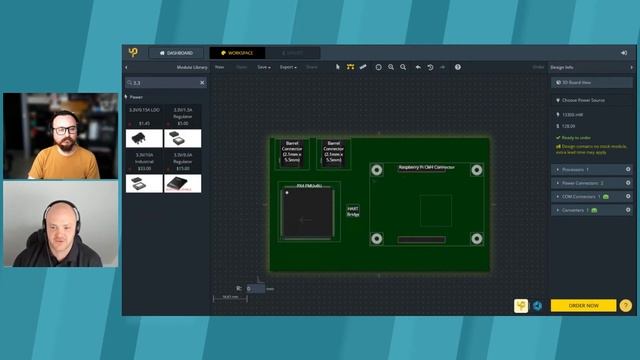Click the round icon on Converters row
640x360 pixels.
click(628, 210)
